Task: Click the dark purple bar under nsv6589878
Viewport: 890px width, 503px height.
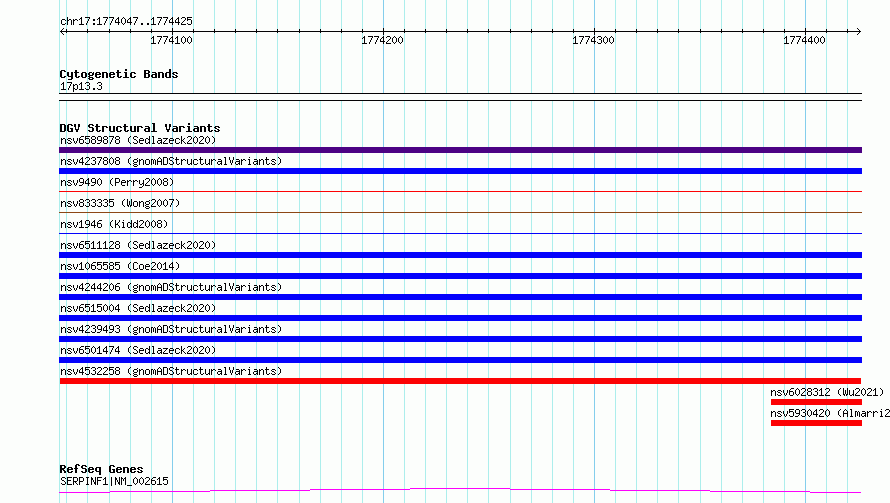Action: pyautogui.click(x=460, y=150)
